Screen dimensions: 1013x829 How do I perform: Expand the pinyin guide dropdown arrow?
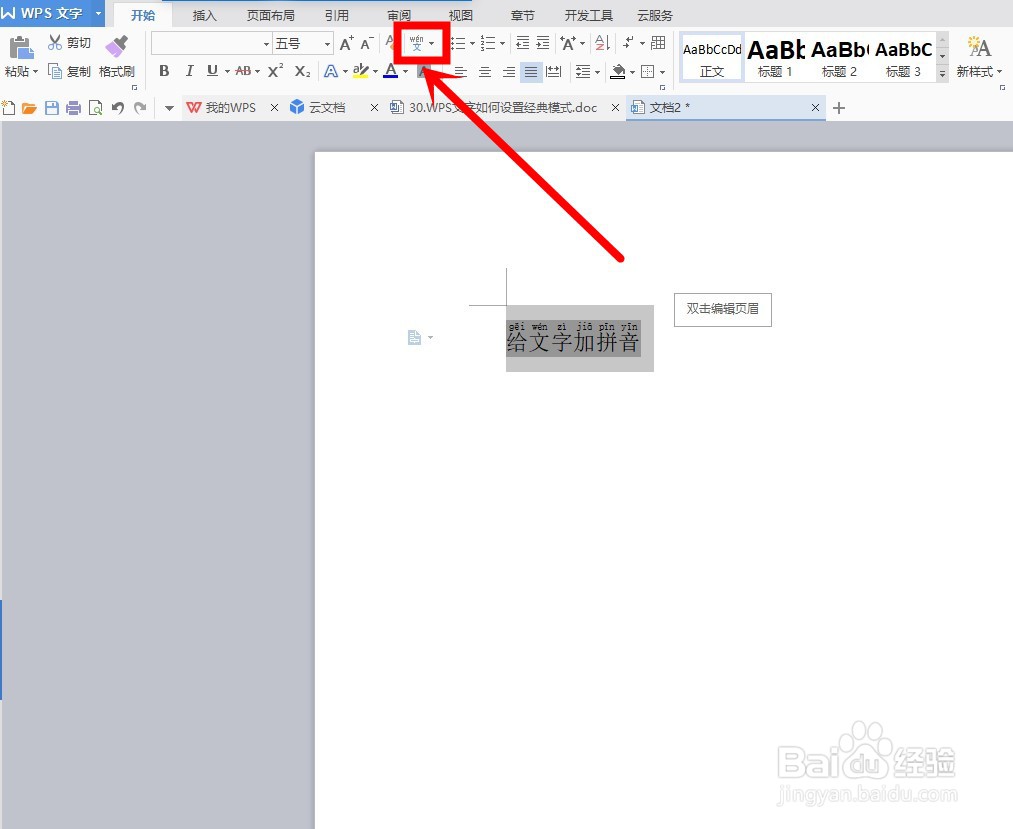tap(432, 43)
